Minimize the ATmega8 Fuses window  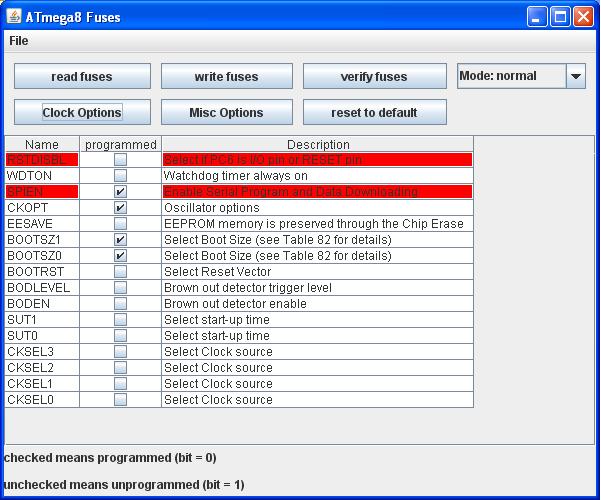click(x=537, y=17)
